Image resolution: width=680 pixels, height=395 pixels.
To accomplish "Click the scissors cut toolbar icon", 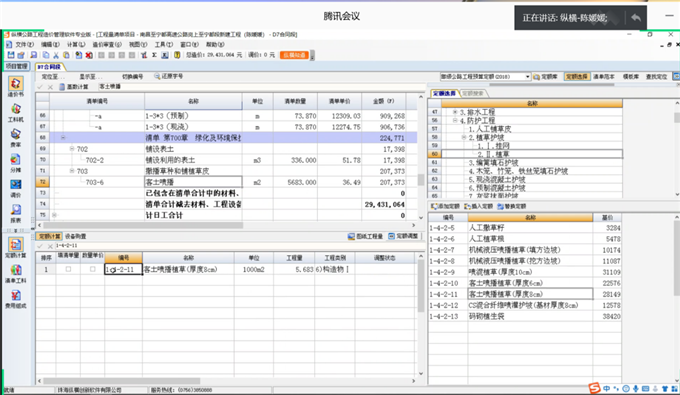I will click(x=56, y=55).
